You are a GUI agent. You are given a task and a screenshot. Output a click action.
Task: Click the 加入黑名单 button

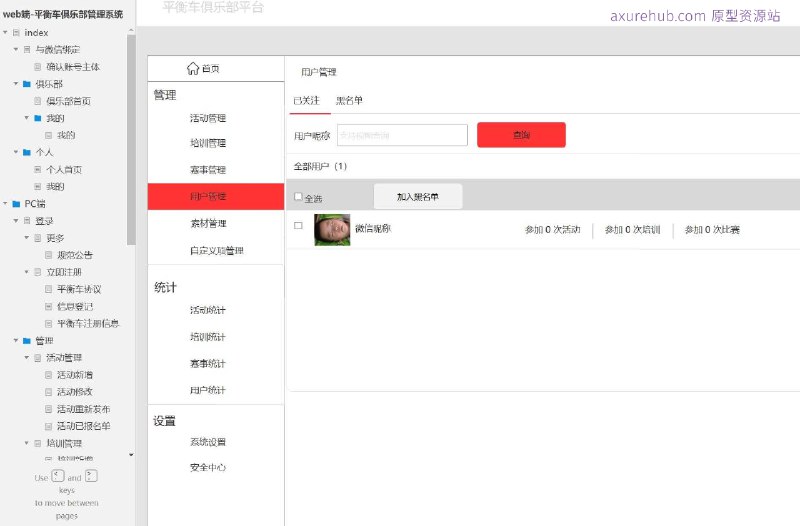(418, 196)
